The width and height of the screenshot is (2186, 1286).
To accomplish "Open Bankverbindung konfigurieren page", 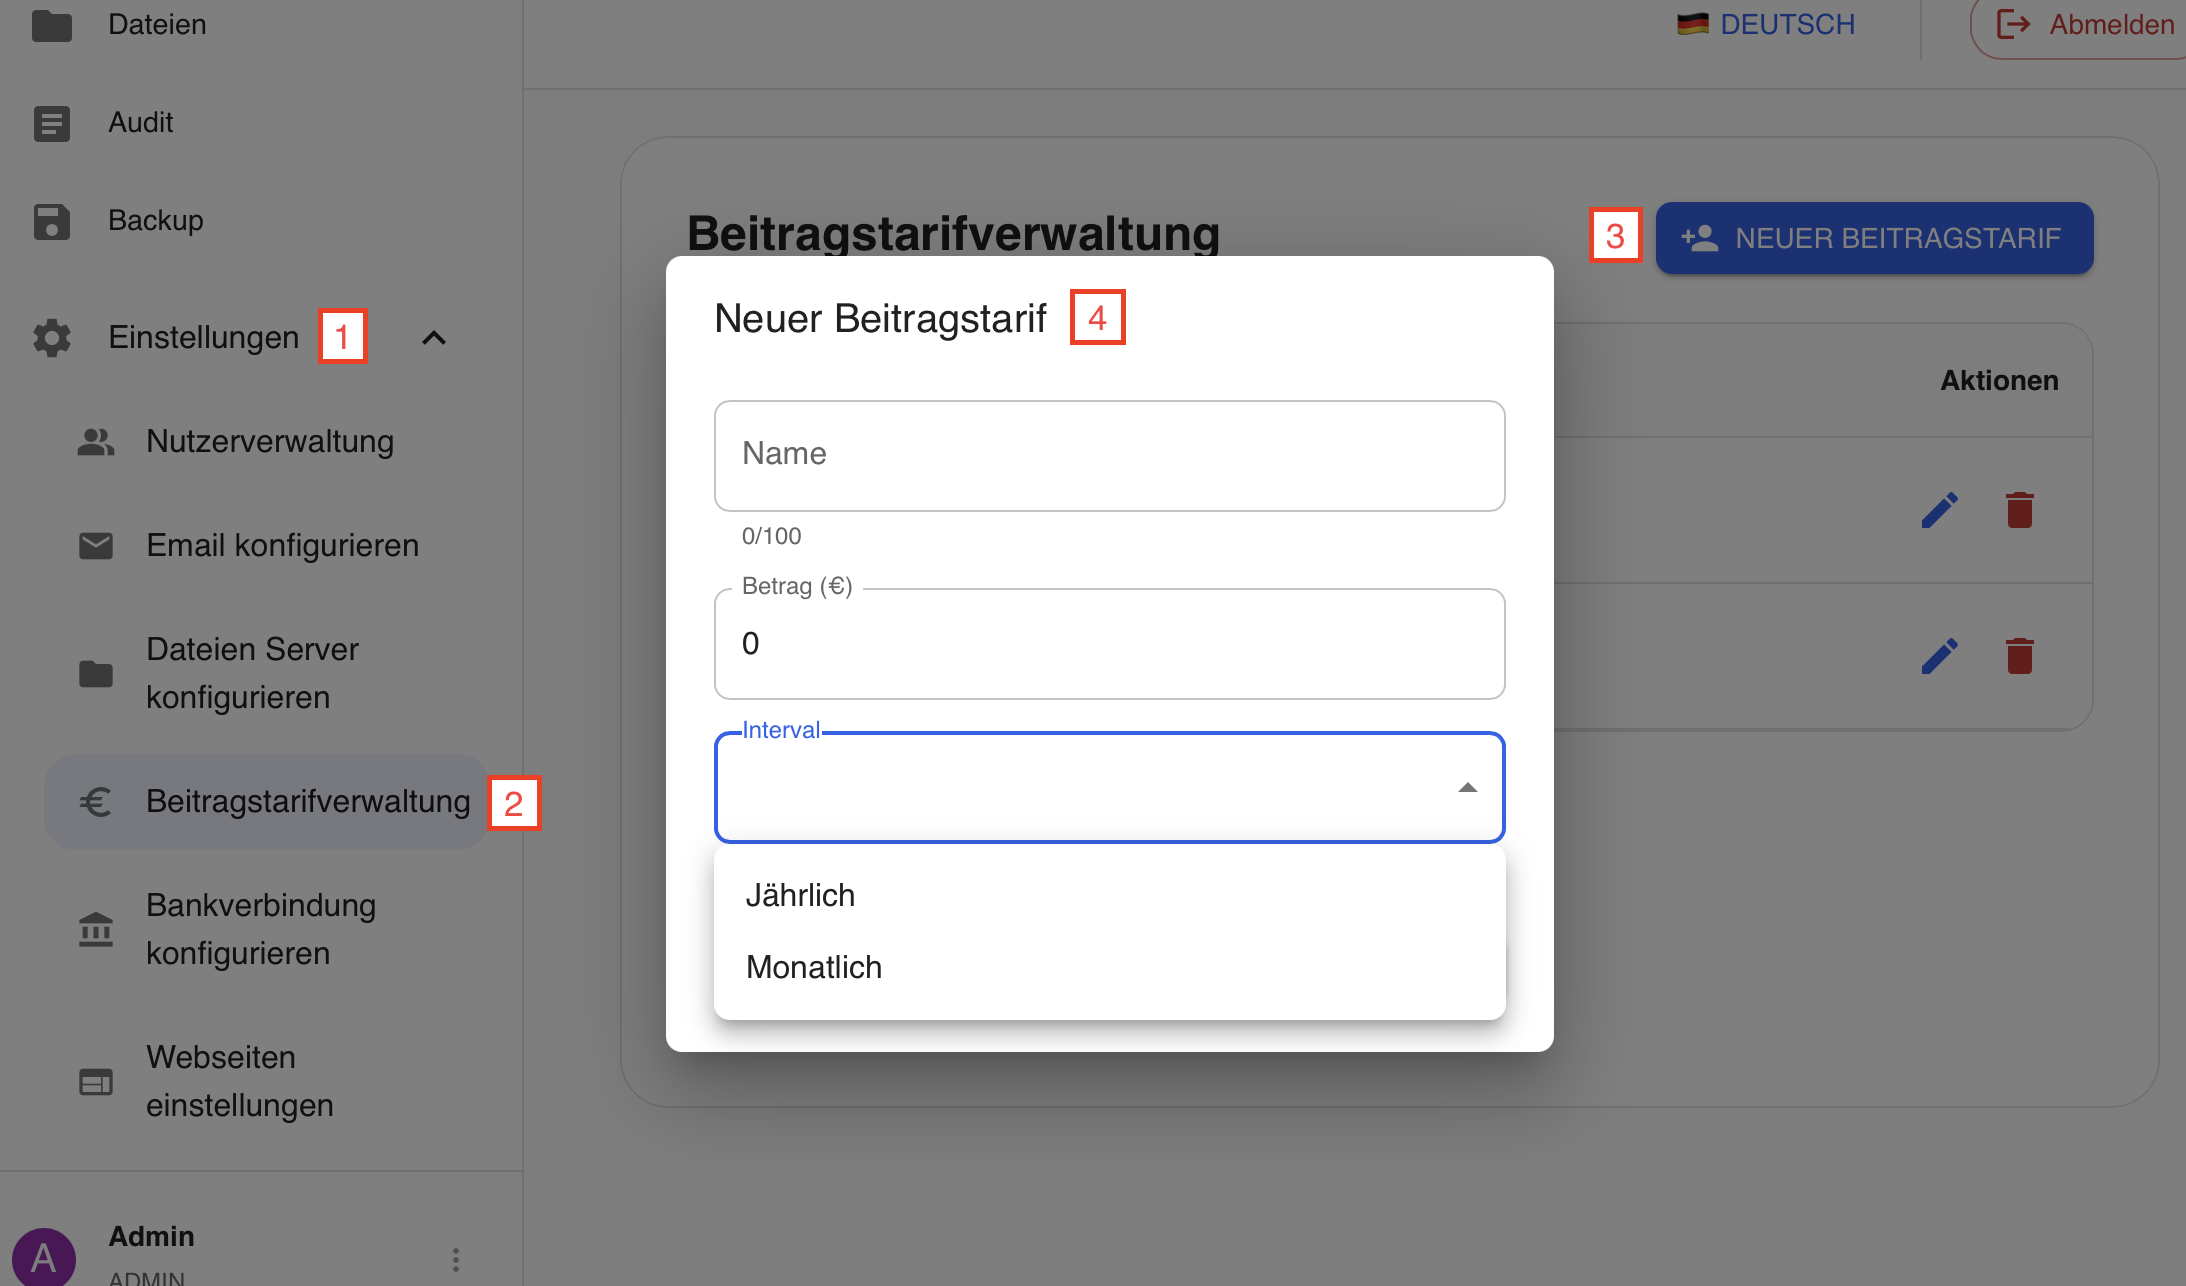I will coord(268,930).
